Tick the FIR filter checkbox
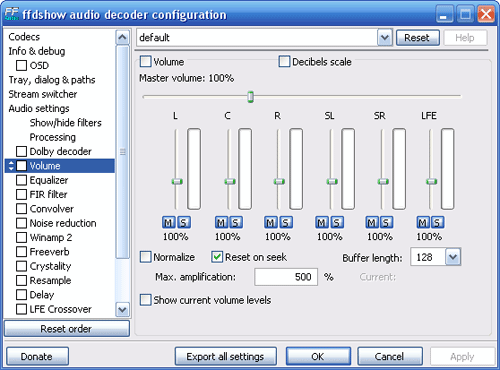This screenshot has width=500, height=370. [21, 194]
